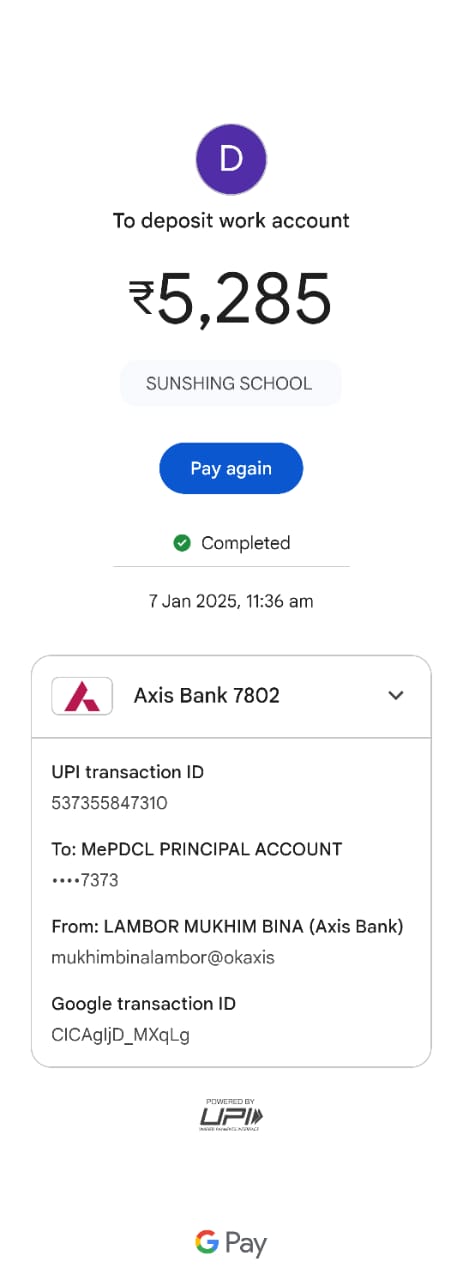The height and width of the screenshot is (1280, 463).
Task: Click the Google transaction ID value CICAgIjD_MXqLg
Action: (120, 1035)
